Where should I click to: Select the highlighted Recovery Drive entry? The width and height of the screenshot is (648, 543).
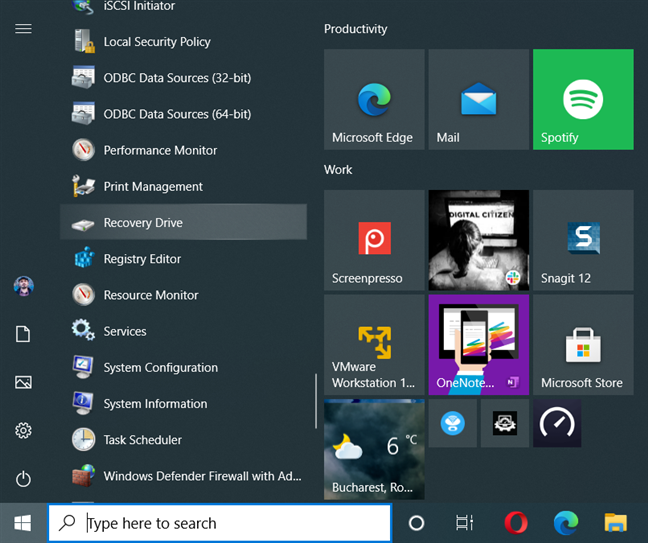click(x=183, y=222)
